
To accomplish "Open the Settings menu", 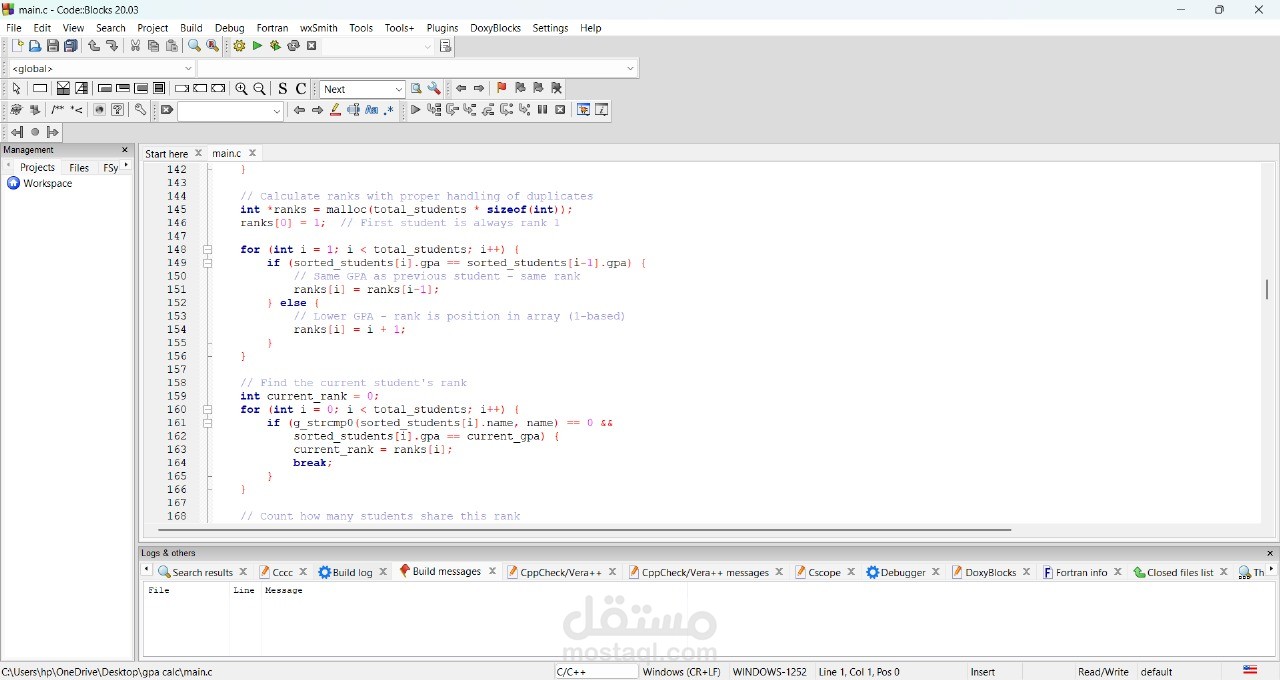I will tap(550, 28).
